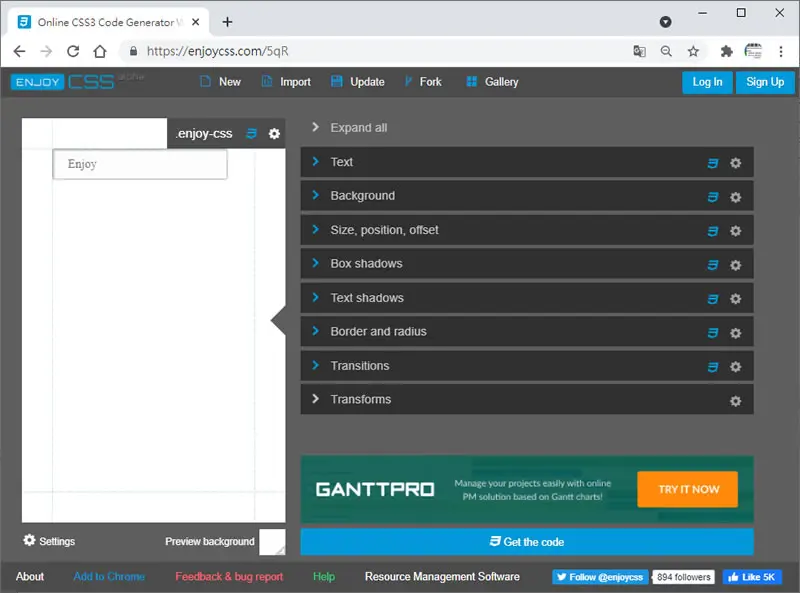800x593 pixels.
Task: Click the CSS3 icon beside .enjoy-css label
Action: point(252,134)
